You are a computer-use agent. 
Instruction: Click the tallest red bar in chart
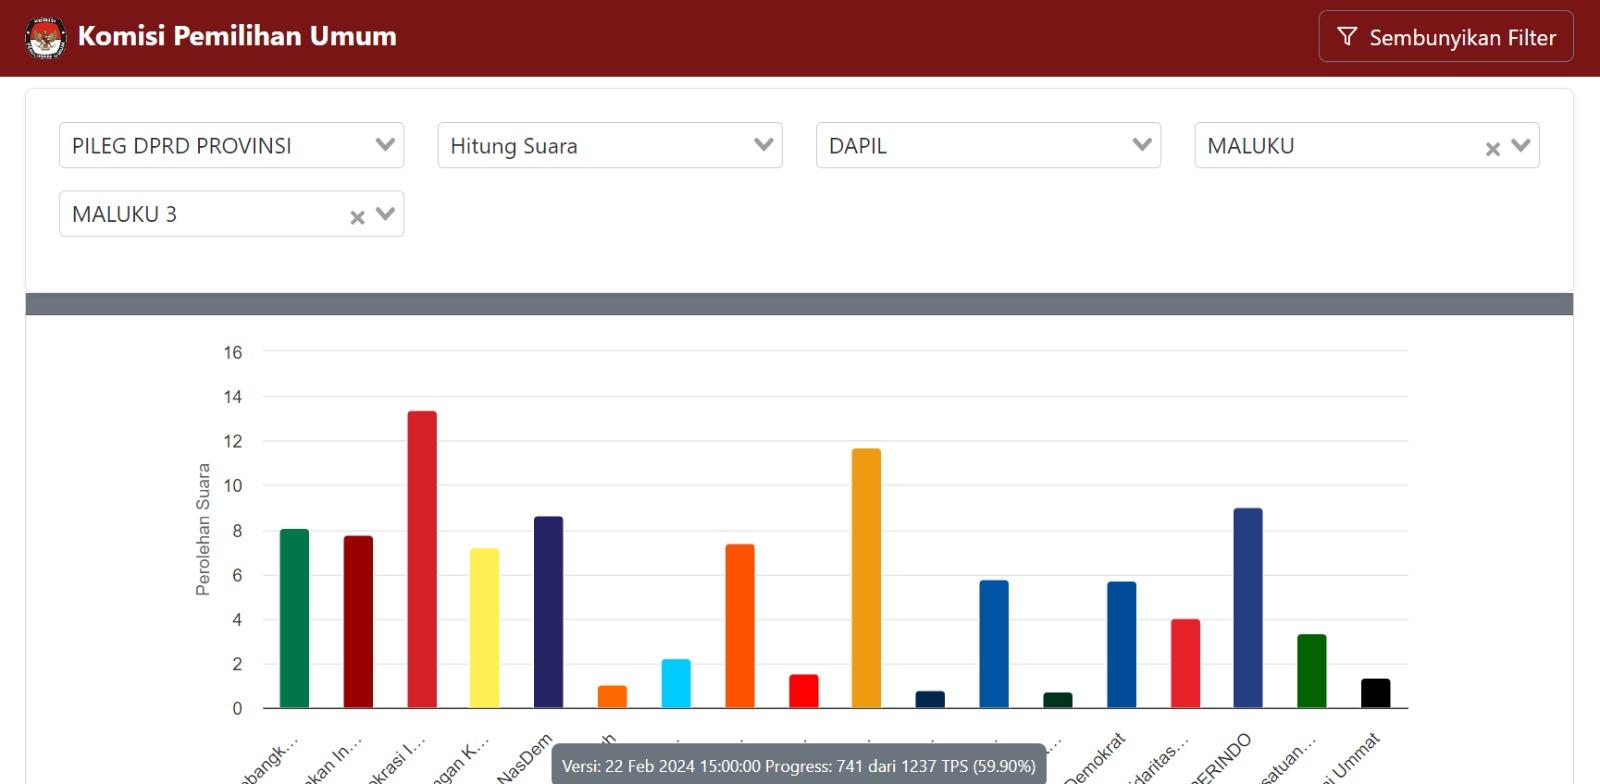[422, 560]
